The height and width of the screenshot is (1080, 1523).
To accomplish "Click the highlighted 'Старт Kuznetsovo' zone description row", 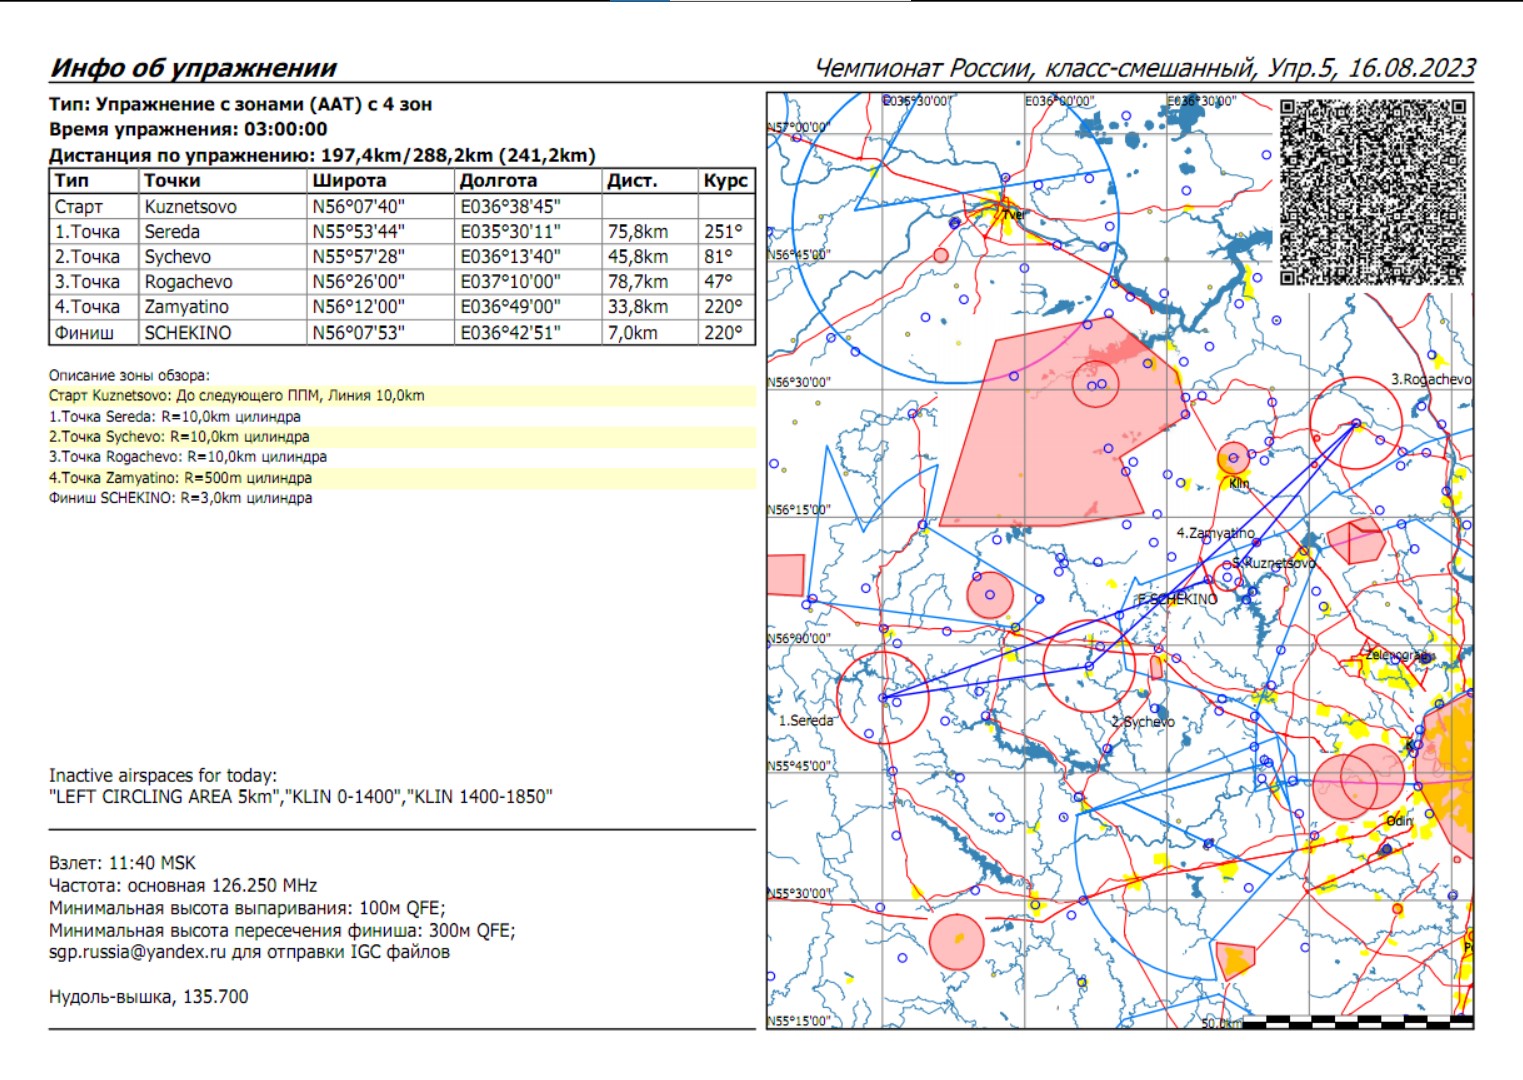I will coord(237,396).
